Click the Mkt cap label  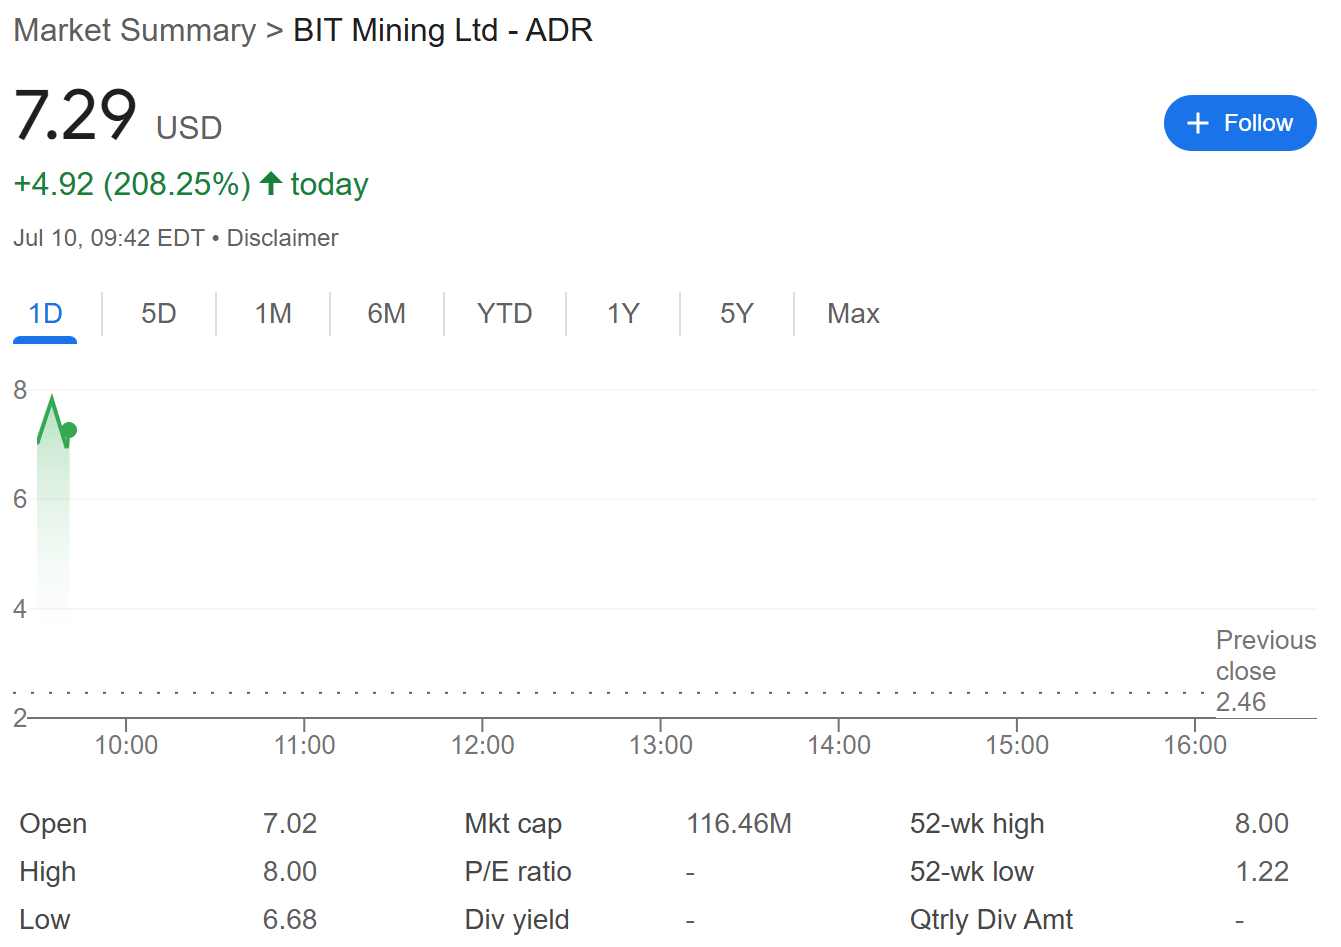(x=513, y=824)
